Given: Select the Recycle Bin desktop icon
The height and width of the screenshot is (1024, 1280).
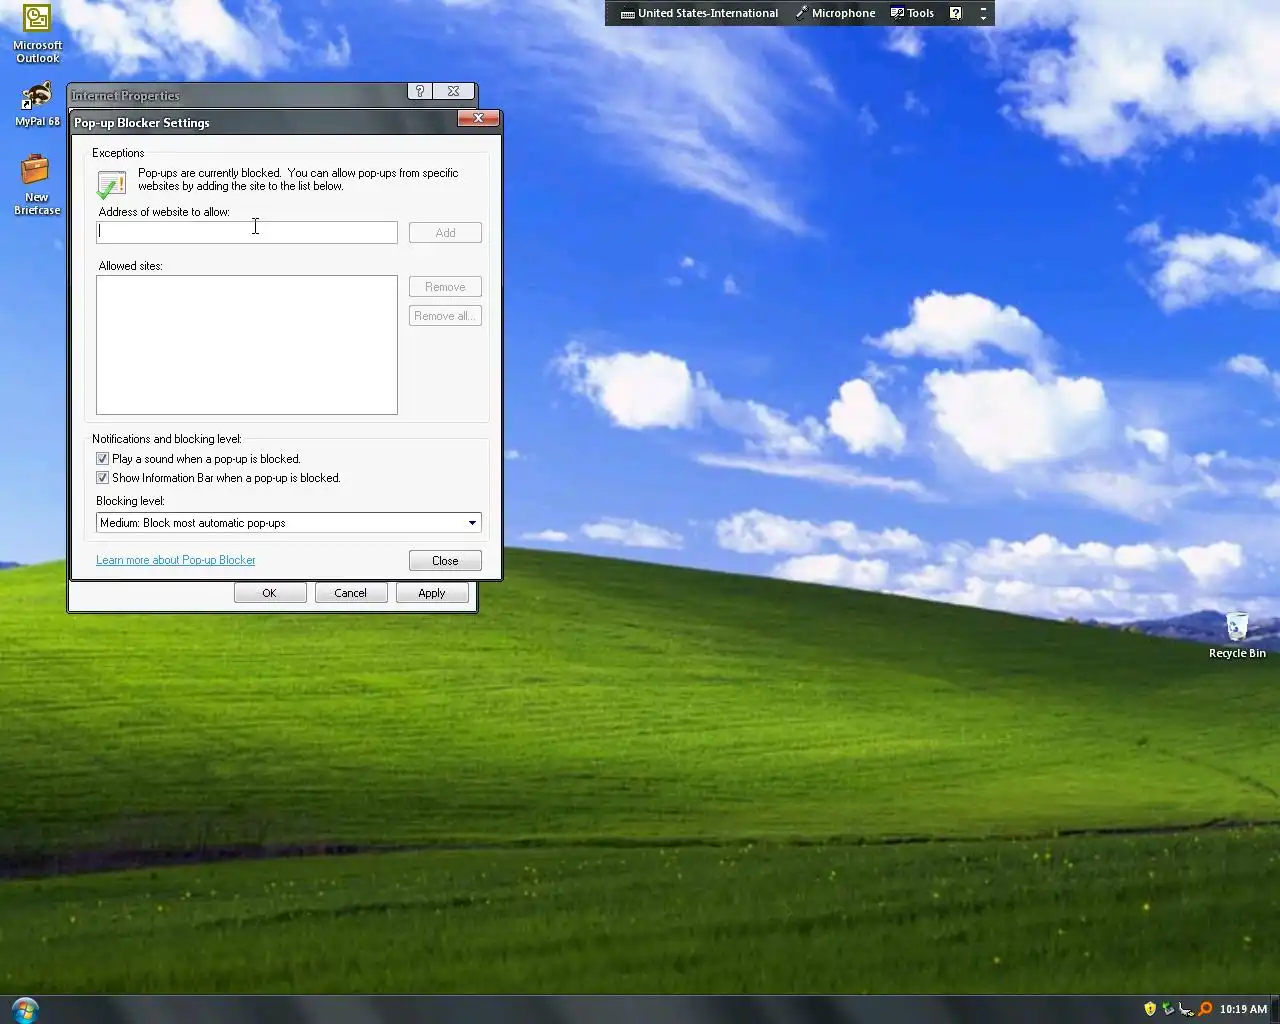Looking at the screenshot, I should click(x=1237, y=635).
